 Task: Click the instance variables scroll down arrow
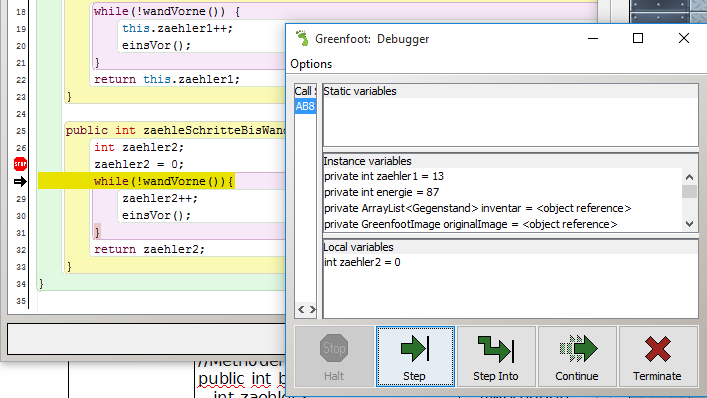[689, 224]
